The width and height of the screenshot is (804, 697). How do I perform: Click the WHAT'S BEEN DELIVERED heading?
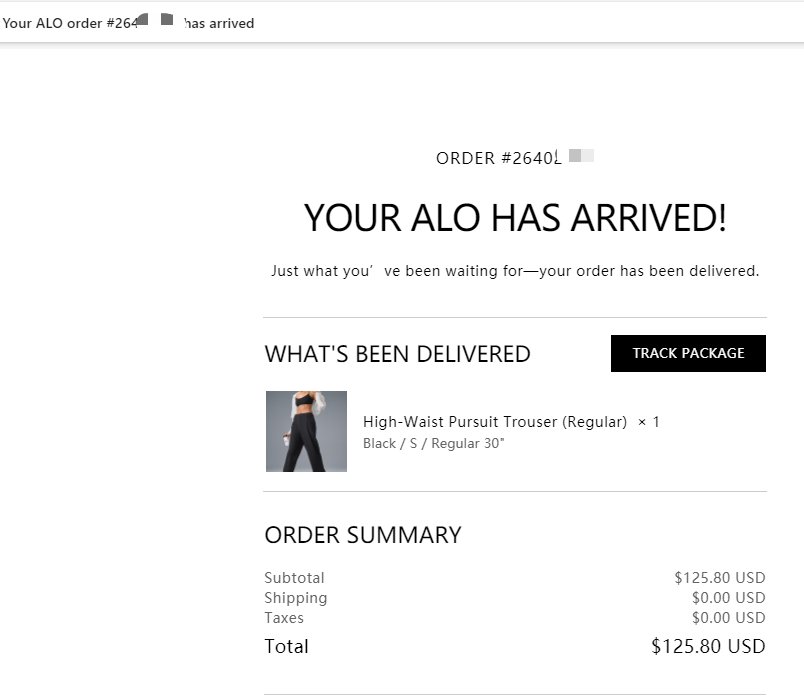397,354
